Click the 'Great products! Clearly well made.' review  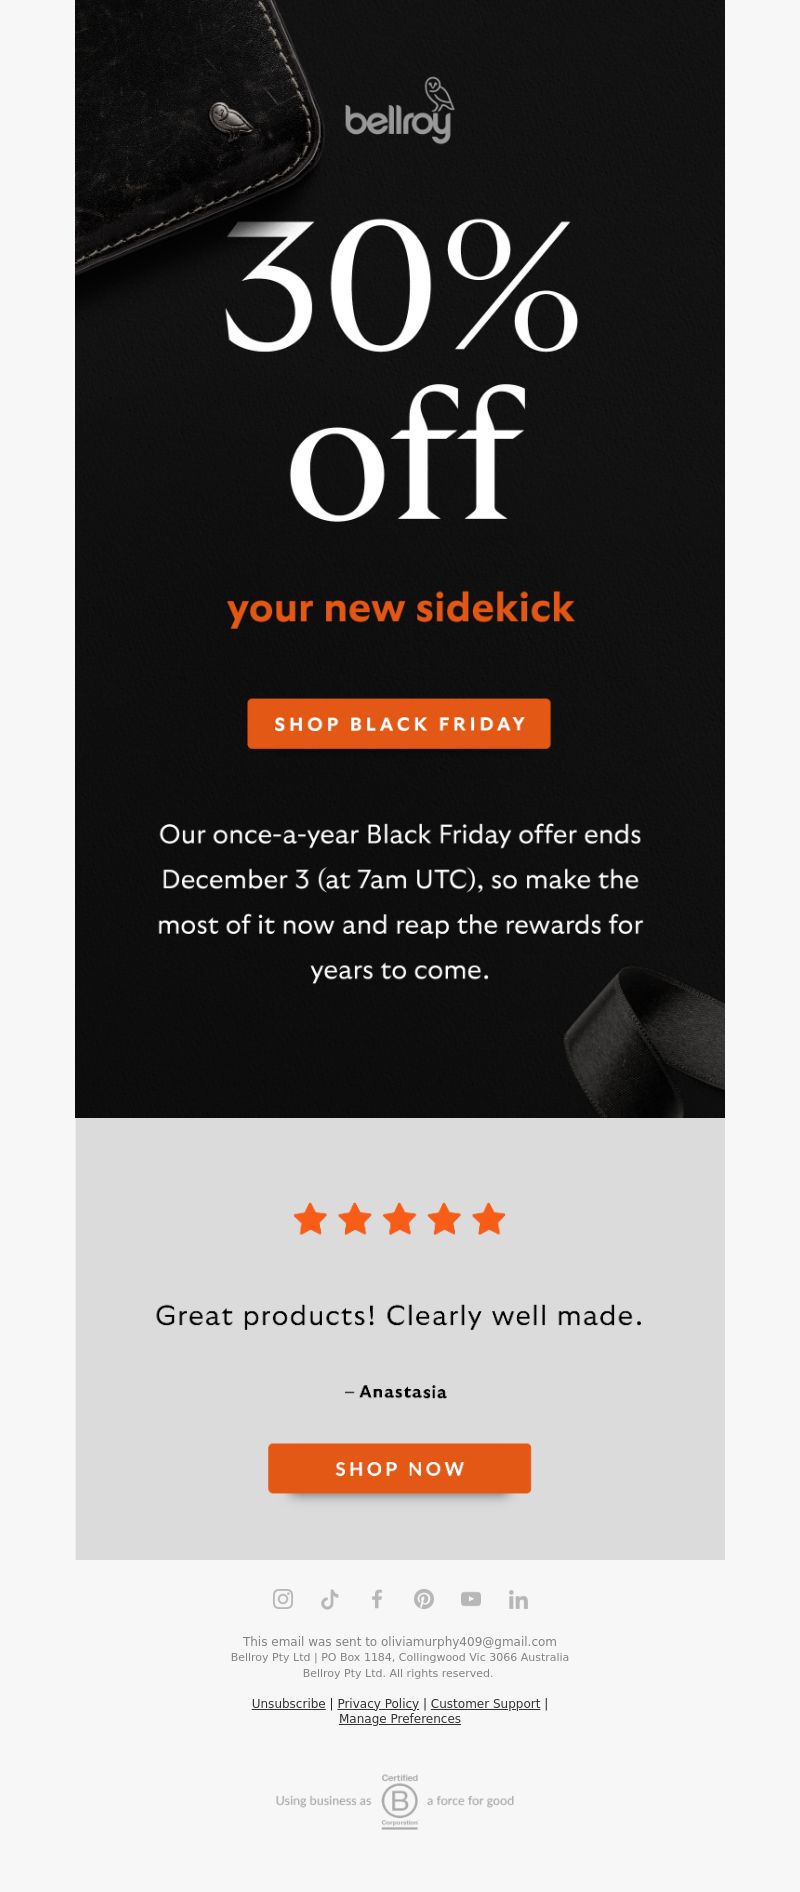399,1315
